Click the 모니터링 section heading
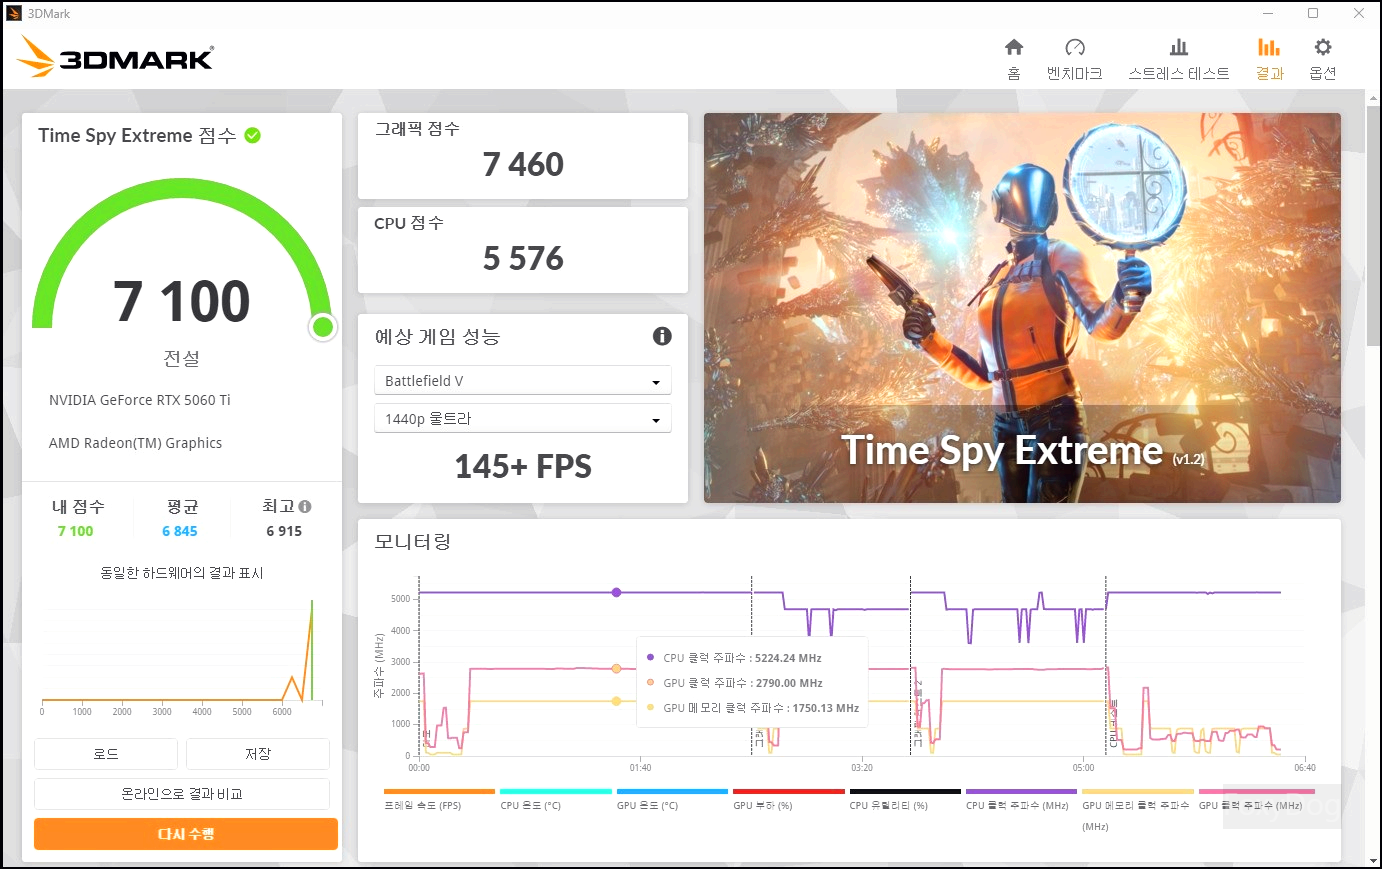Screen dimensions: 1382x869 [x=413, y=542]
